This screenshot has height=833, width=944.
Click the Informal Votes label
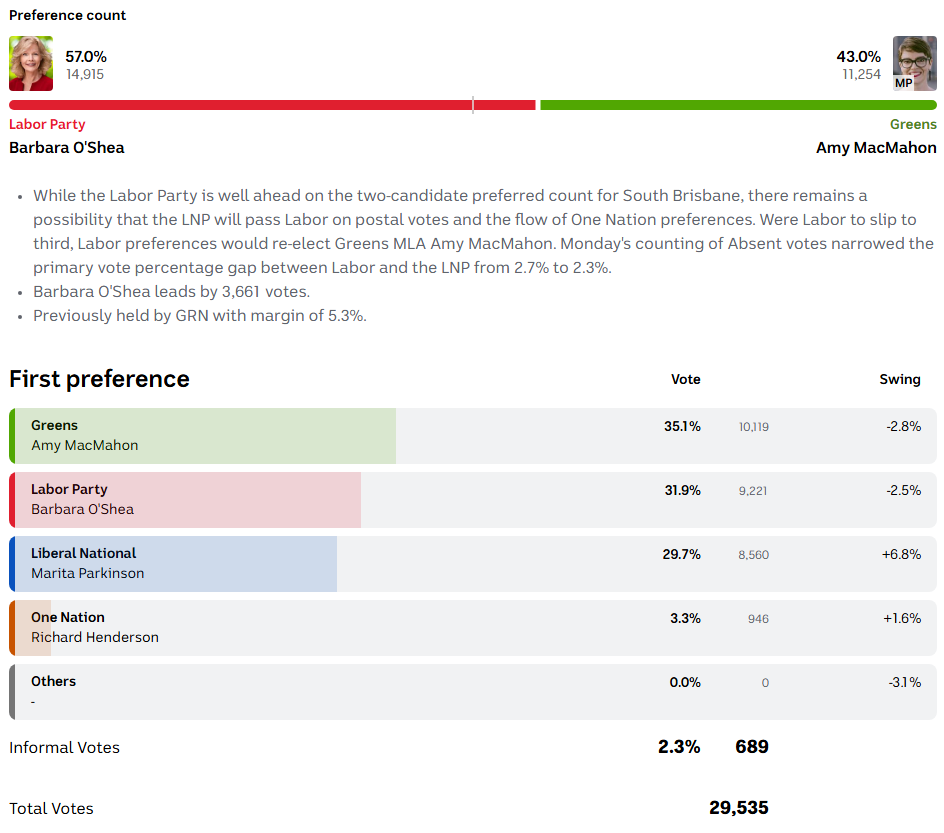click(x=64, y=748)
